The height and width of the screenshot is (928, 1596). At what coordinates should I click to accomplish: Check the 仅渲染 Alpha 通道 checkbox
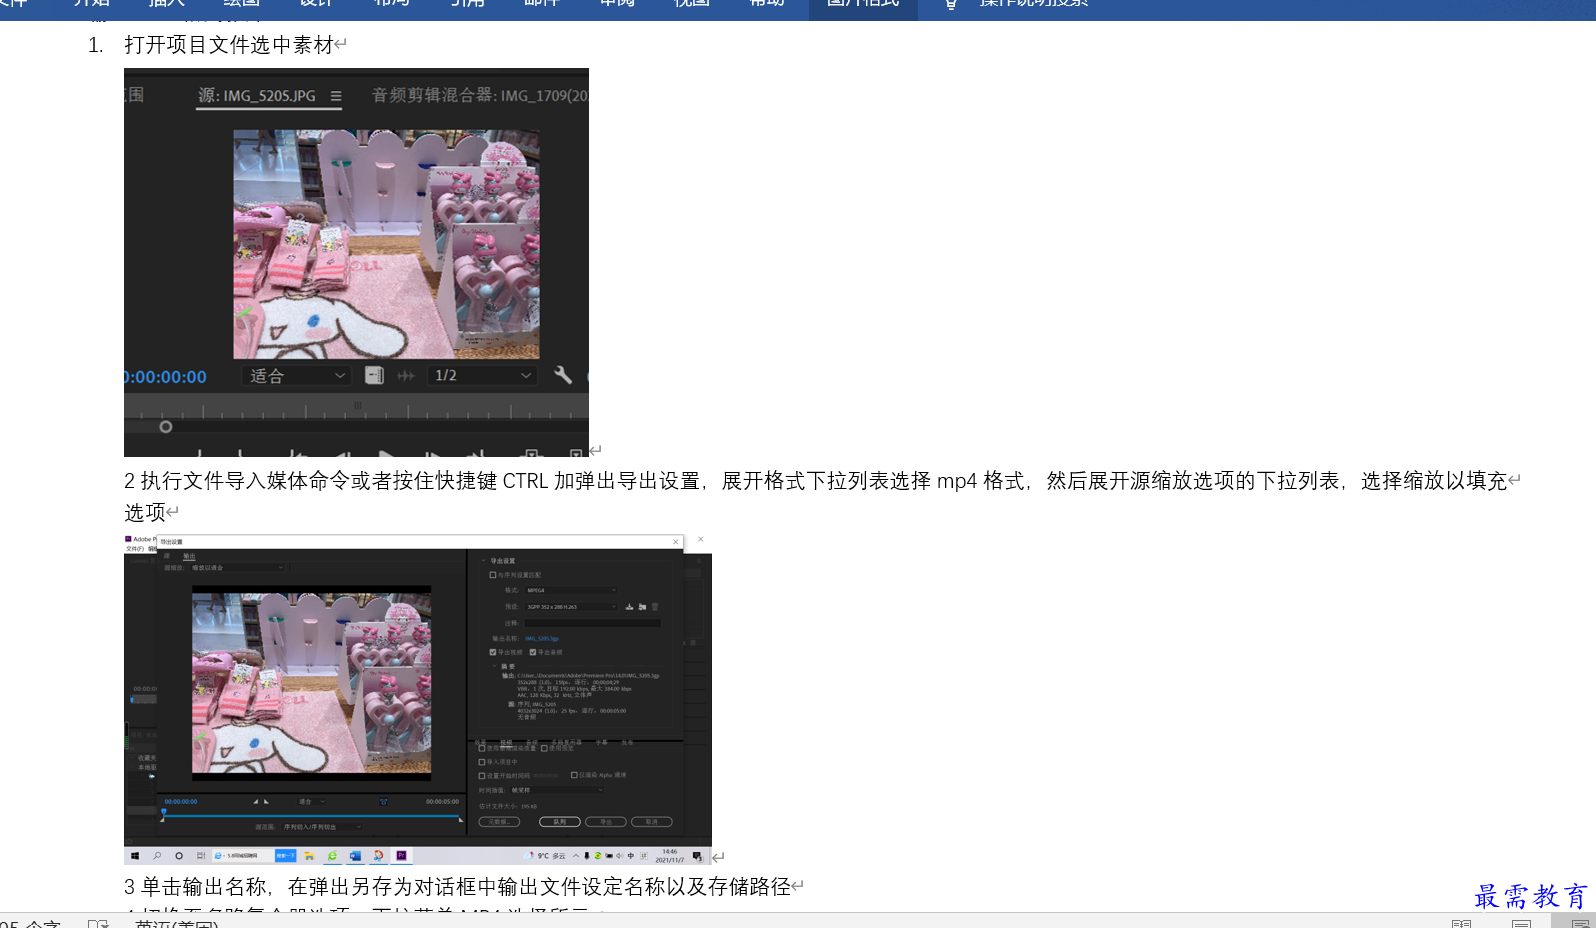tap(574, 775)
